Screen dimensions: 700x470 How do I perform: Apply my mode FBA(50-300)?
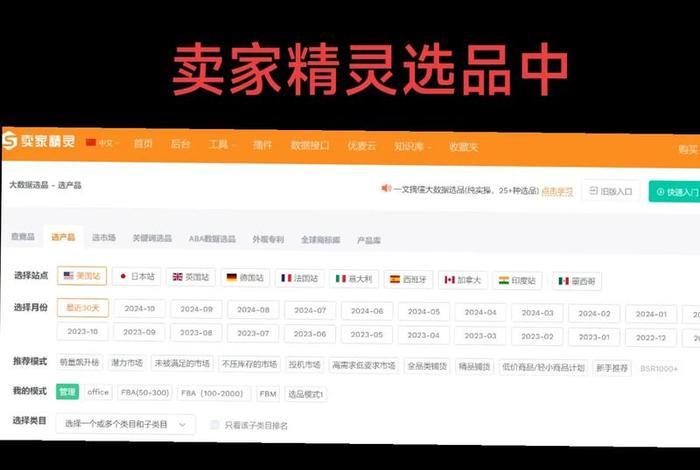pyautogui.click(x=145, y=393)
